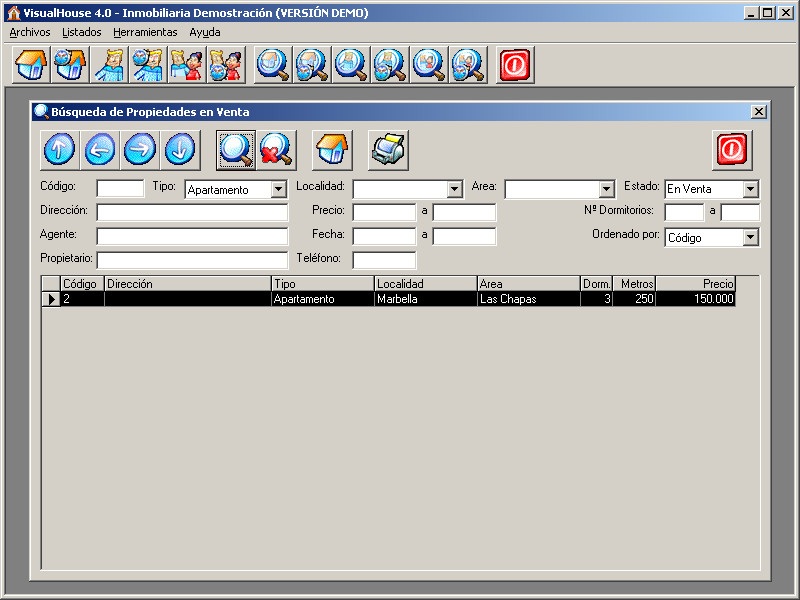Click the Teléfono input field
This screenshot has width=800, height=600.
coord(384,260)
